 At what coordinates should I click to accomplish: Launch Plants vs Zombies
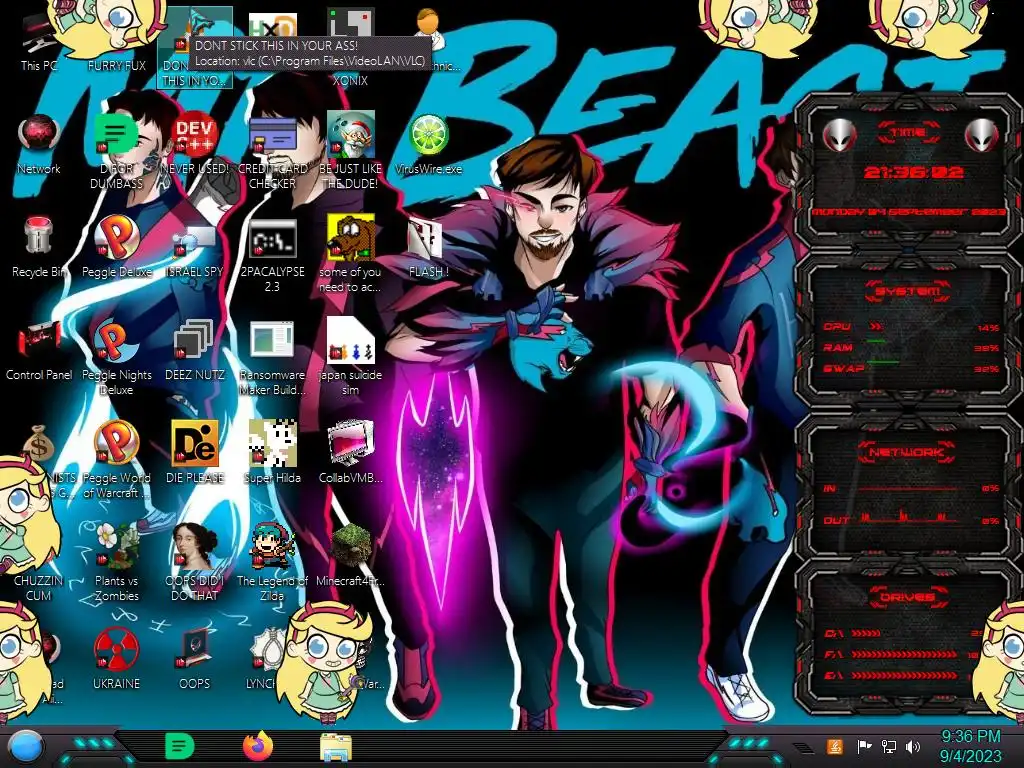click(116, 563)
